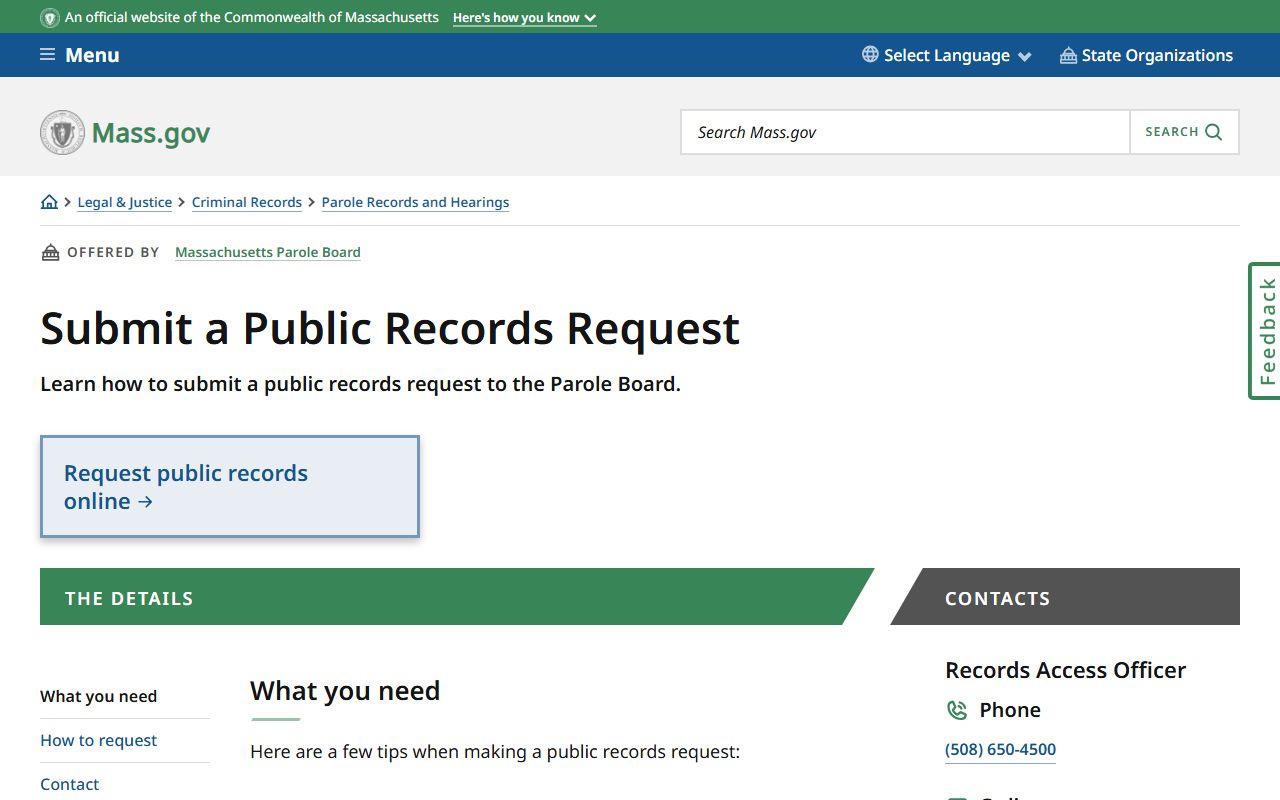The height and width of the screenshot is (800, 1280).
Task: Click the State Organizations building icon
Action: click(1068, 55)
